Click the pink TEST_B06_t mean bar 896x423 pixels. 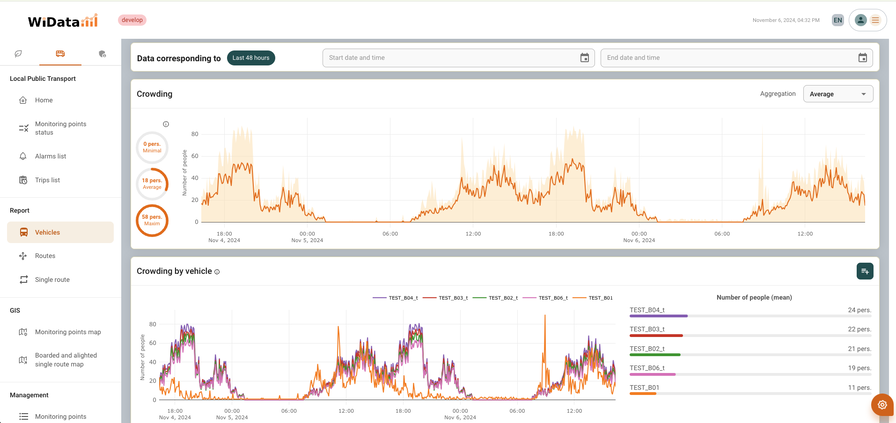click(653, 374)
